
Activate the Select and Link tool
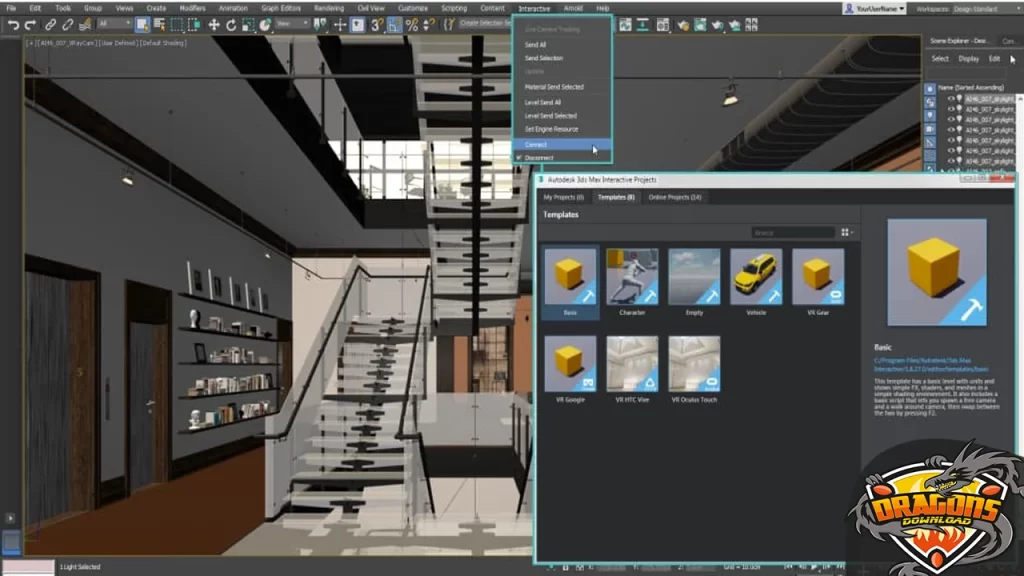(51, 24)
